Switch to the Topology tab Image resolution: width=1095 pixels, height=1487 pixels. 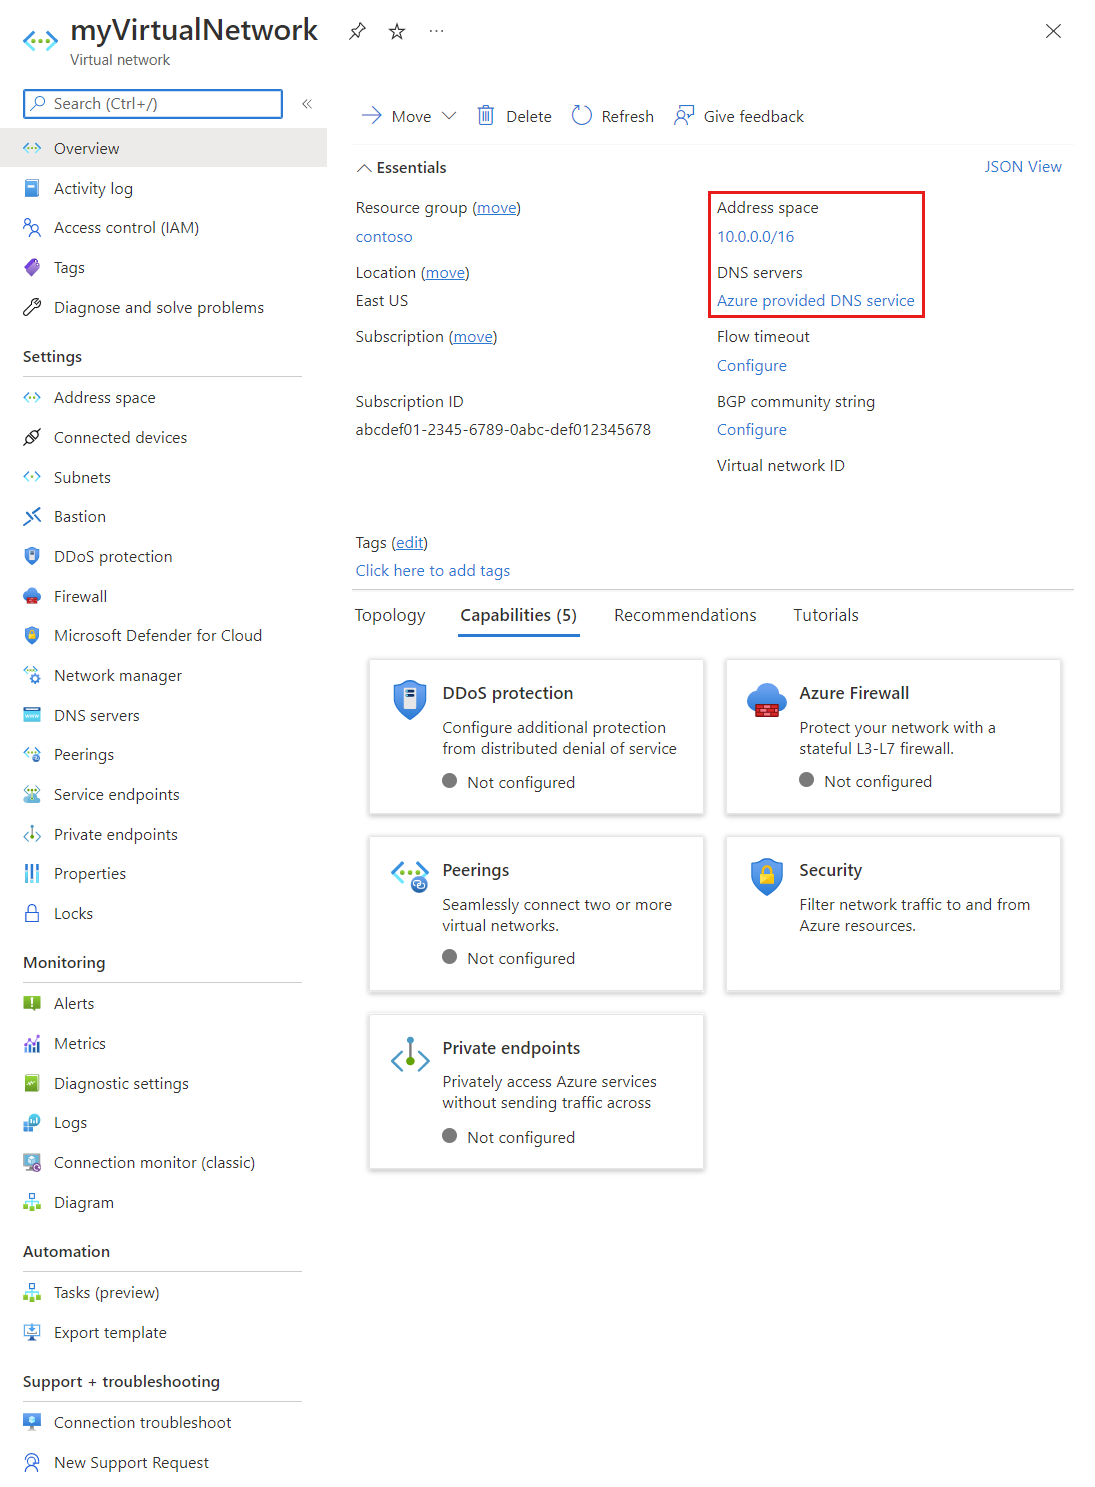pos(390,616)
